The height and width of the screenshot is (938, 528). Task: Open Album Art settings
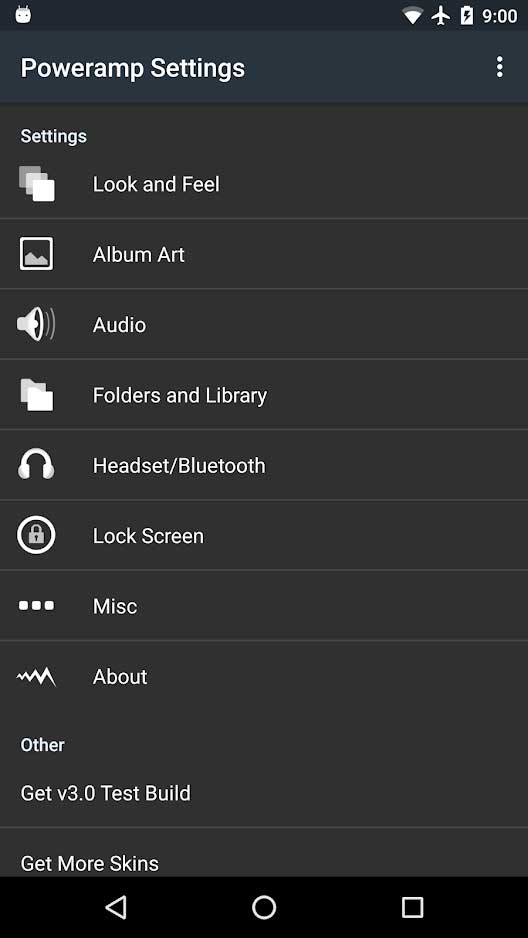(x=264, y=254)
